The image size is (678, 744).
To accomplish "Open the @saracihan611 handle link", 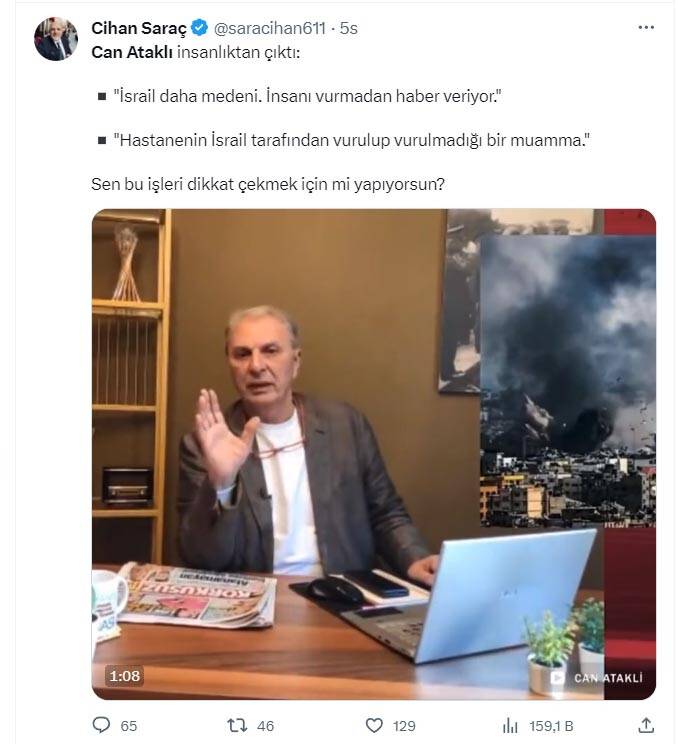I will [269, 28].
